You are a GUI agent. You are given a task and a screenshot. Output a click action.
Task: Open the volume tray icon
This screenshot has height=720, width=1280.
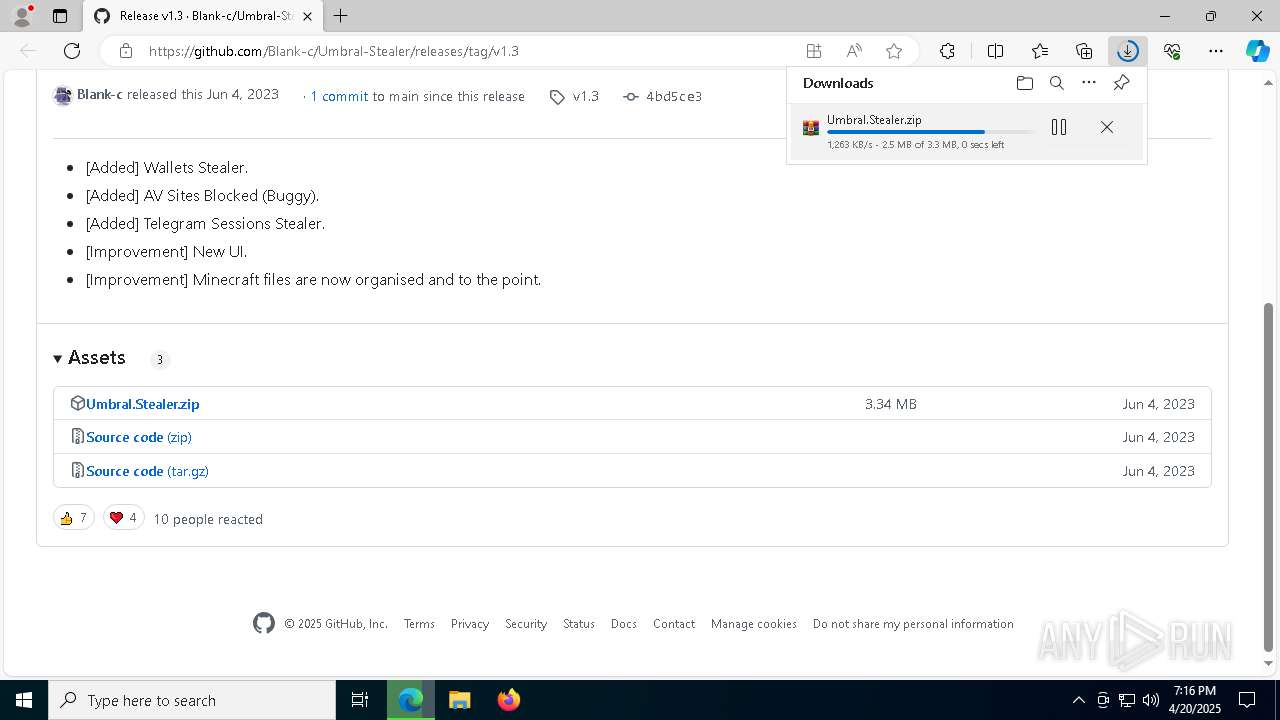1151,700
